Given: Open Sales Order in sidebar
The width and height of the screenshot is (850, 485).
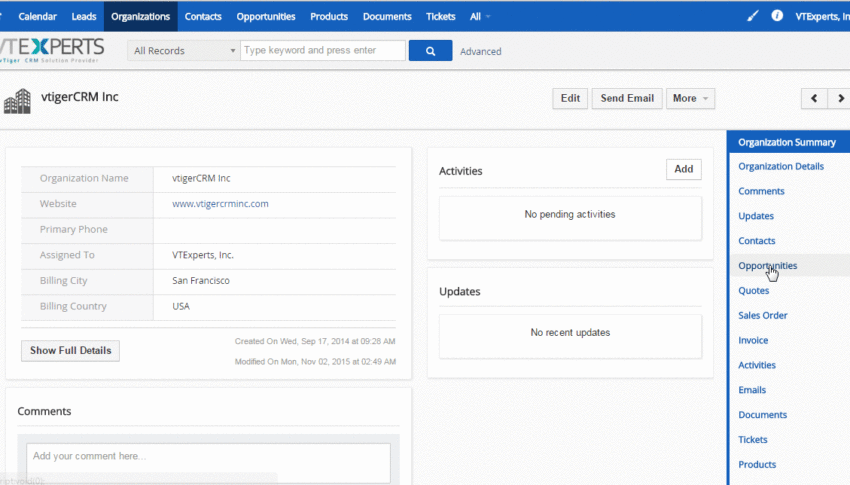Looking at the screenshot, I should pos(763,315).
